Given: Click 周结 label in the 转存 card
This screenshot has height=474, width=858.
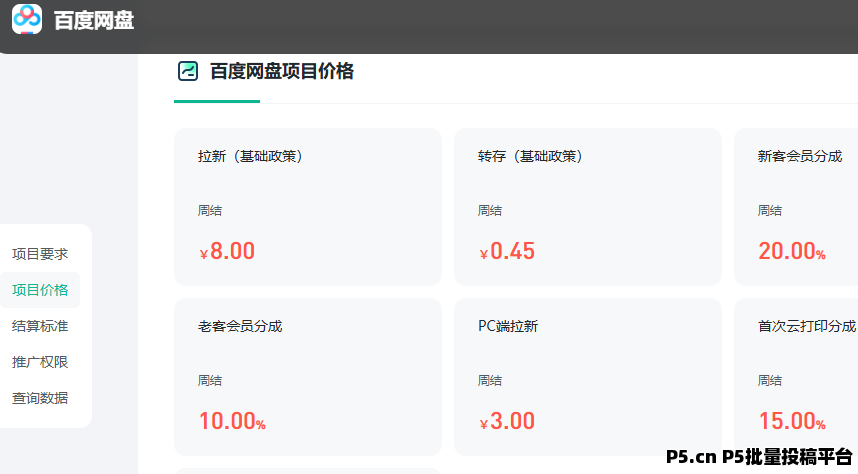Looking at the screenshot, I should tap(490, 211).
